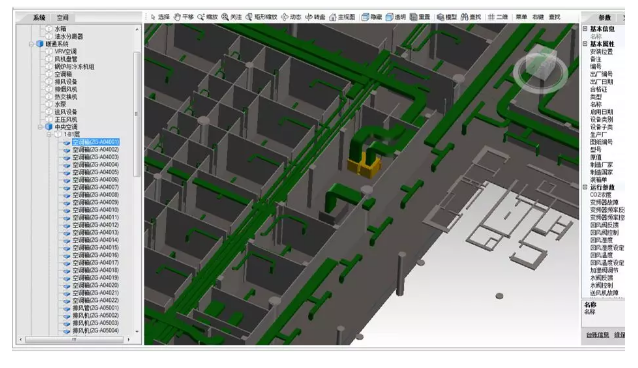Collapse the 基本属性 property group
Screen dimensions: 638x368
pos(585,44)
